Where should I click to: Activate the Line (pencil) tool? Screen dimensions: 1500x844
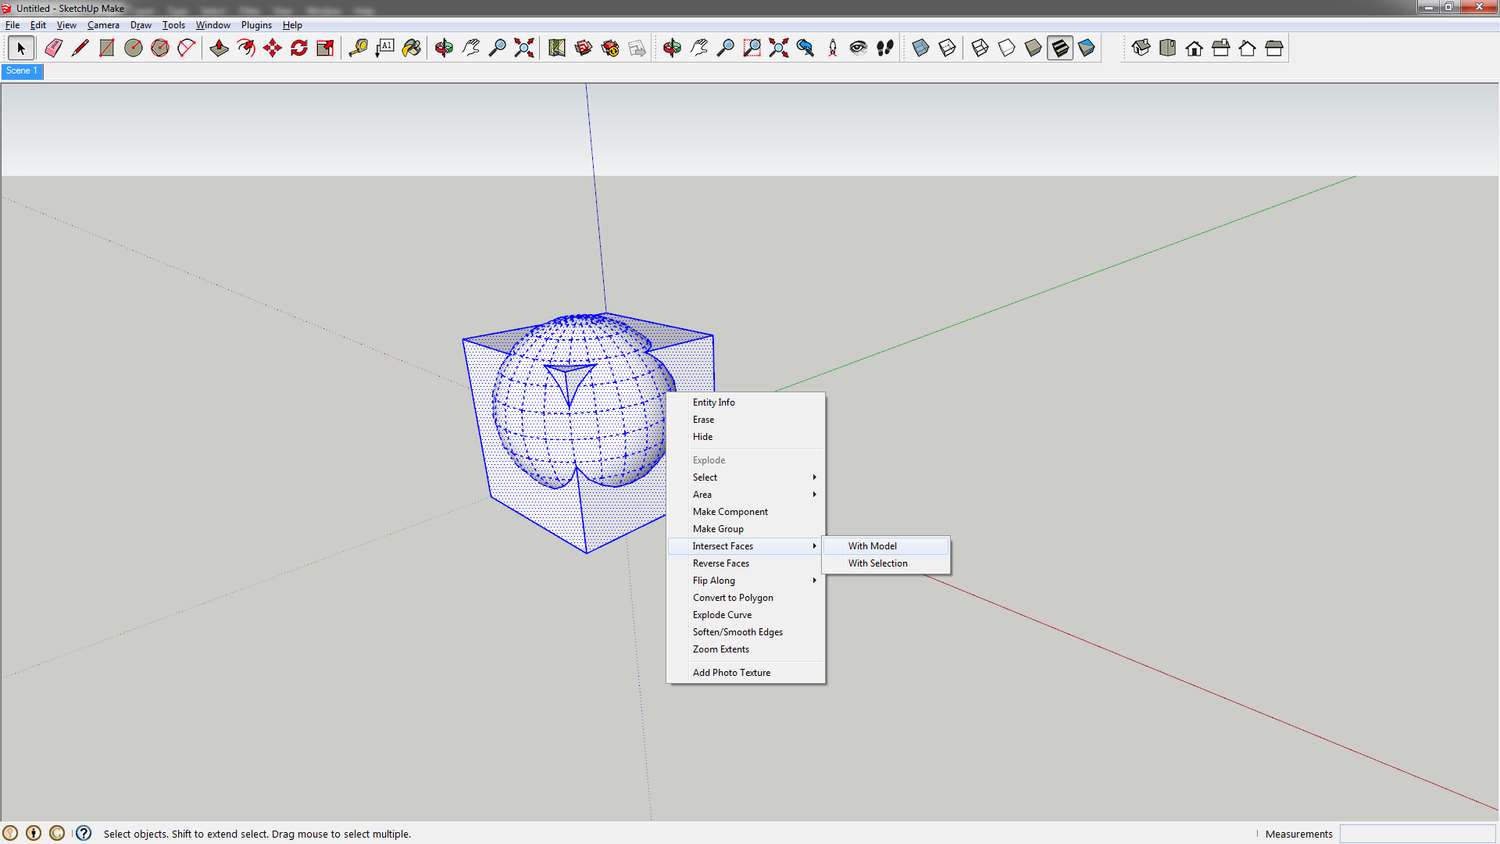(x=80, y=47)
